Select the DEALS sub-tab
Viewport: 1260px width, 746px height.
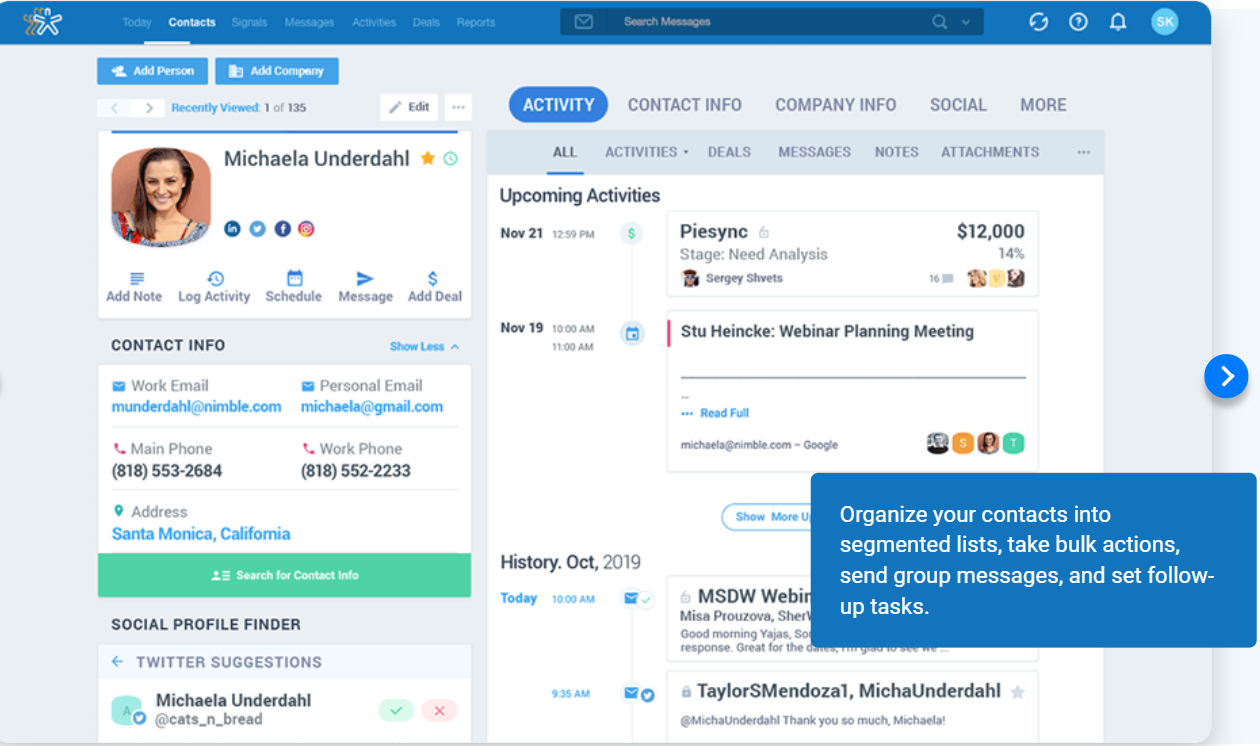pyautogui.click(x=729, y=152)
